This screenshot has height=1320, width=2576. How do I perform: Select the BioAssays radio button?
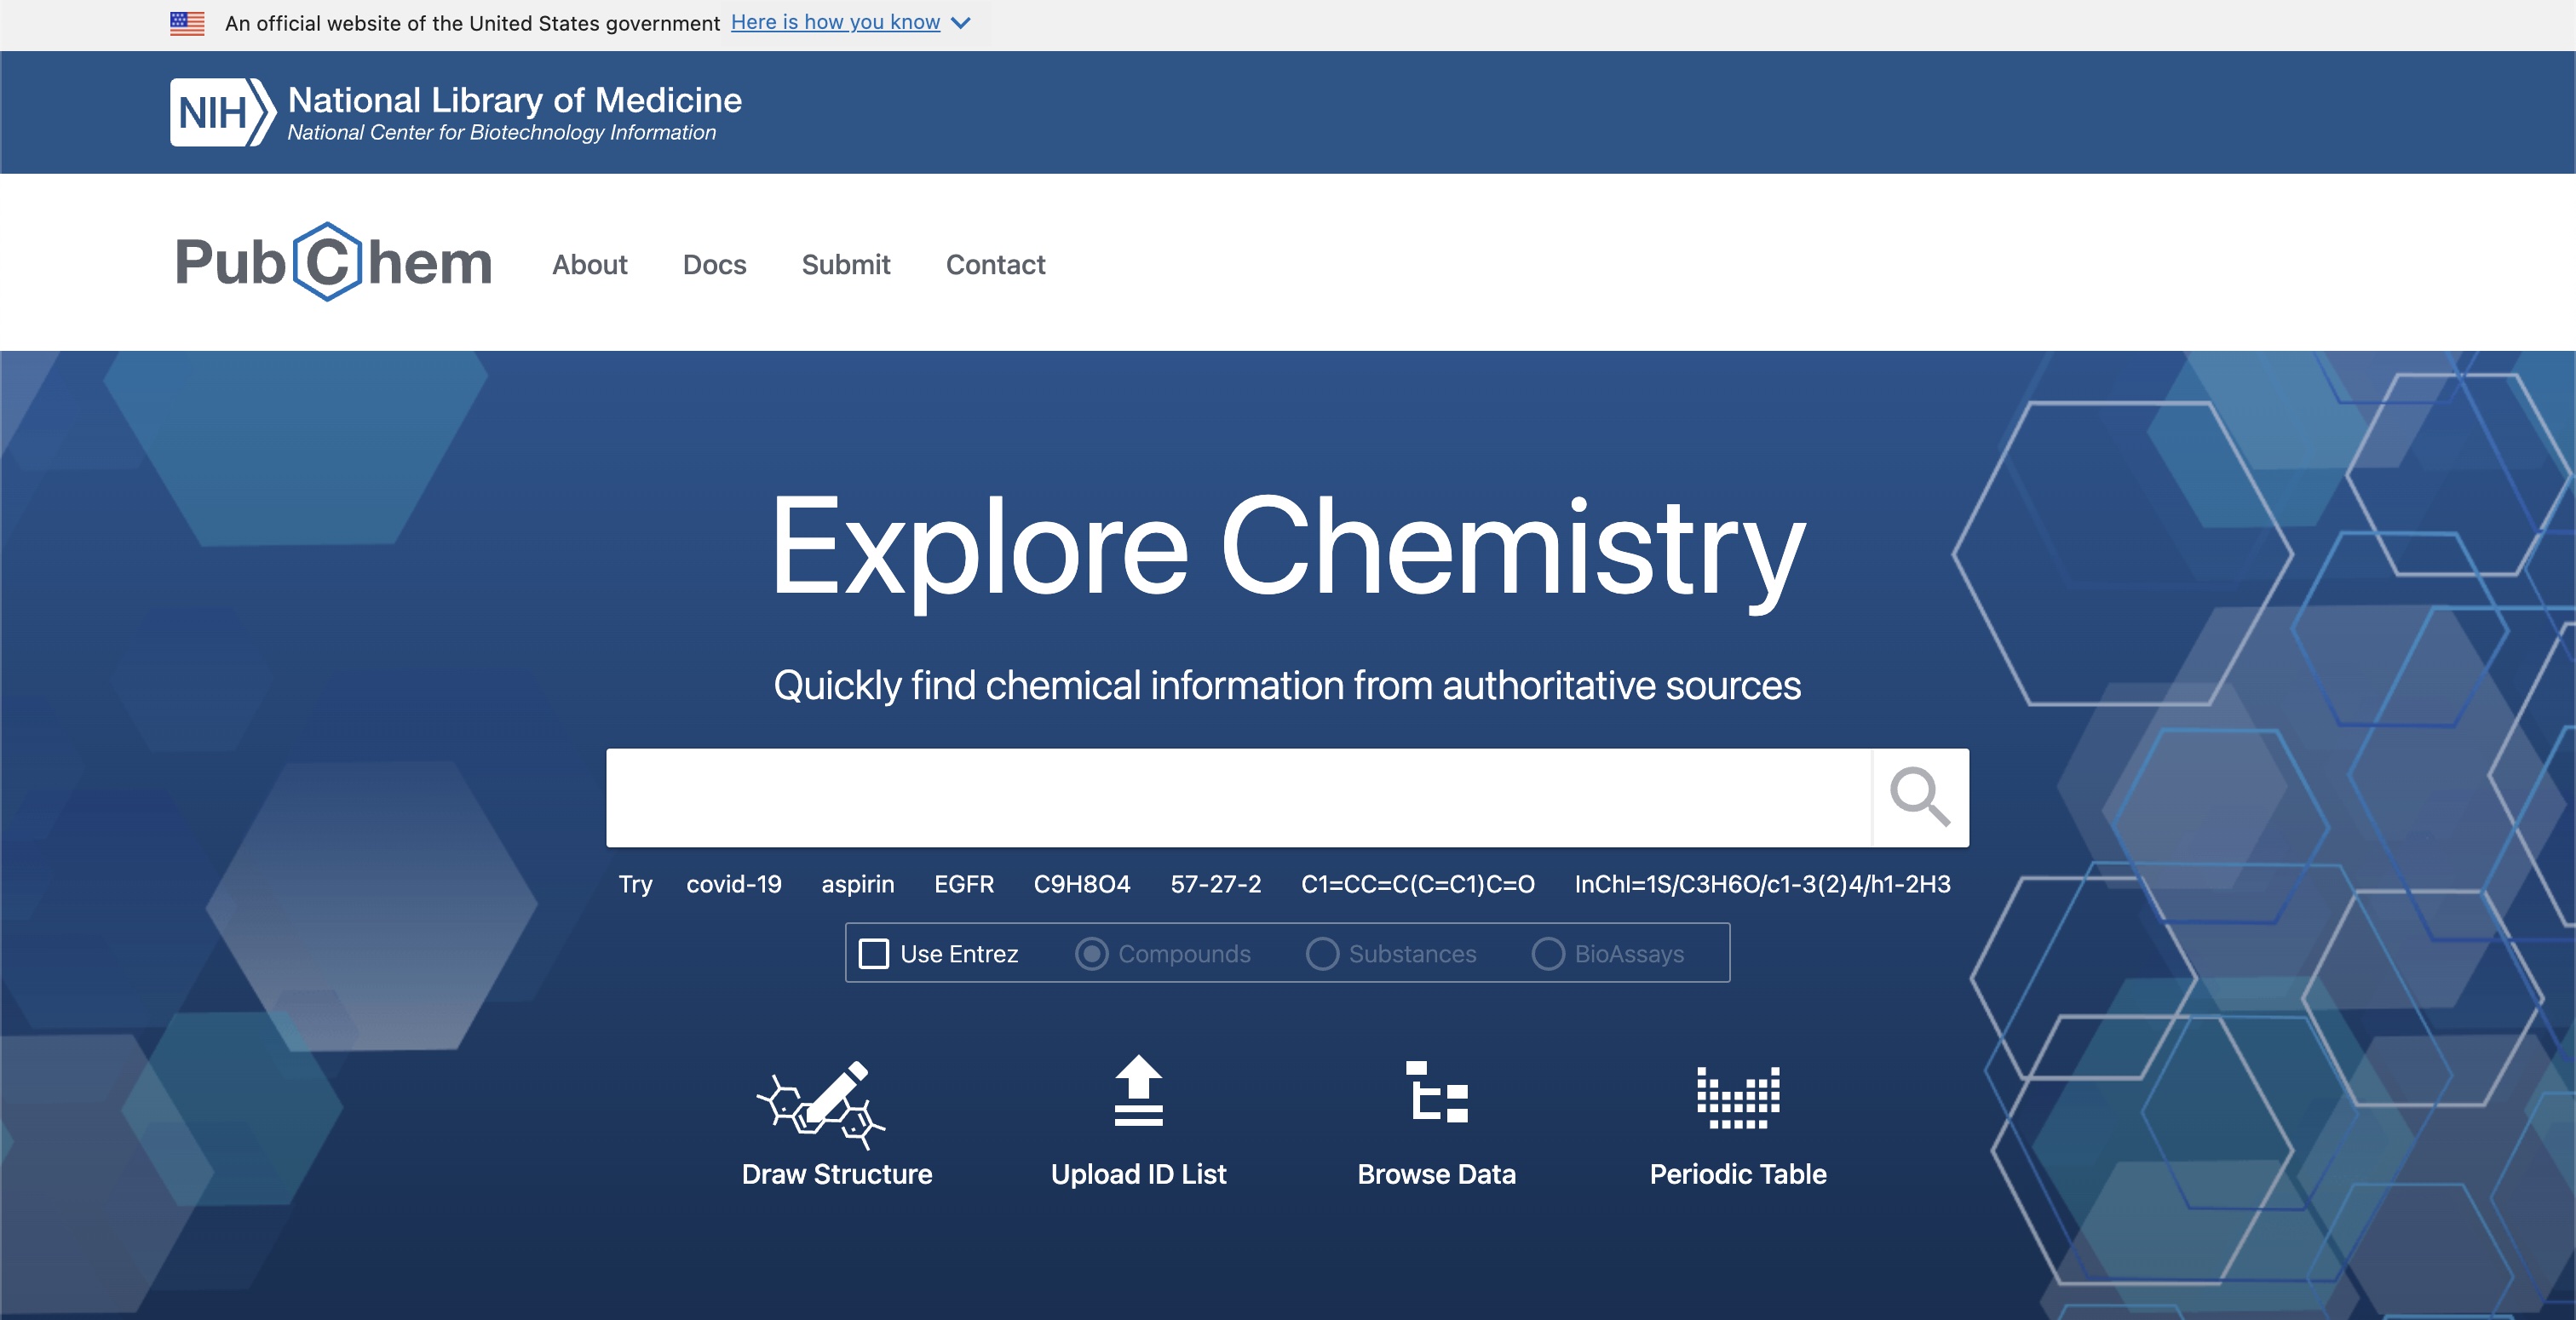pos(1548,954)
